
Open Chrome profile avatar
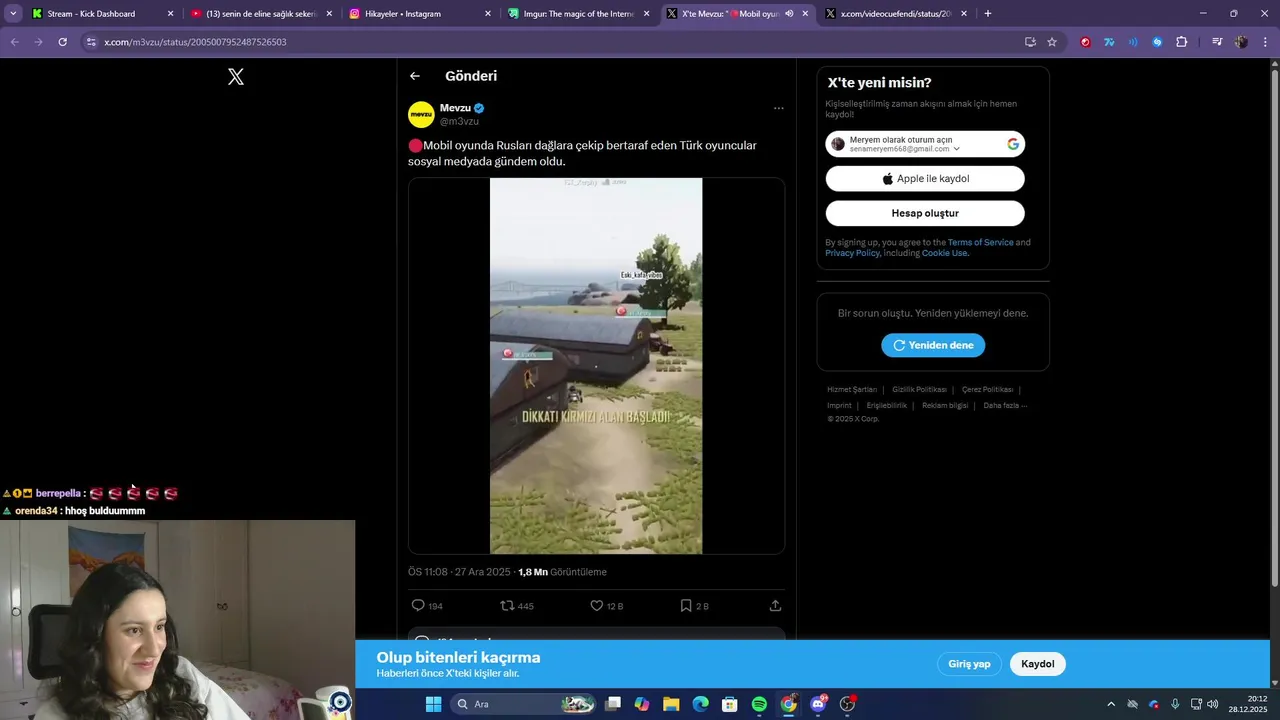[x=1241, y=42]
